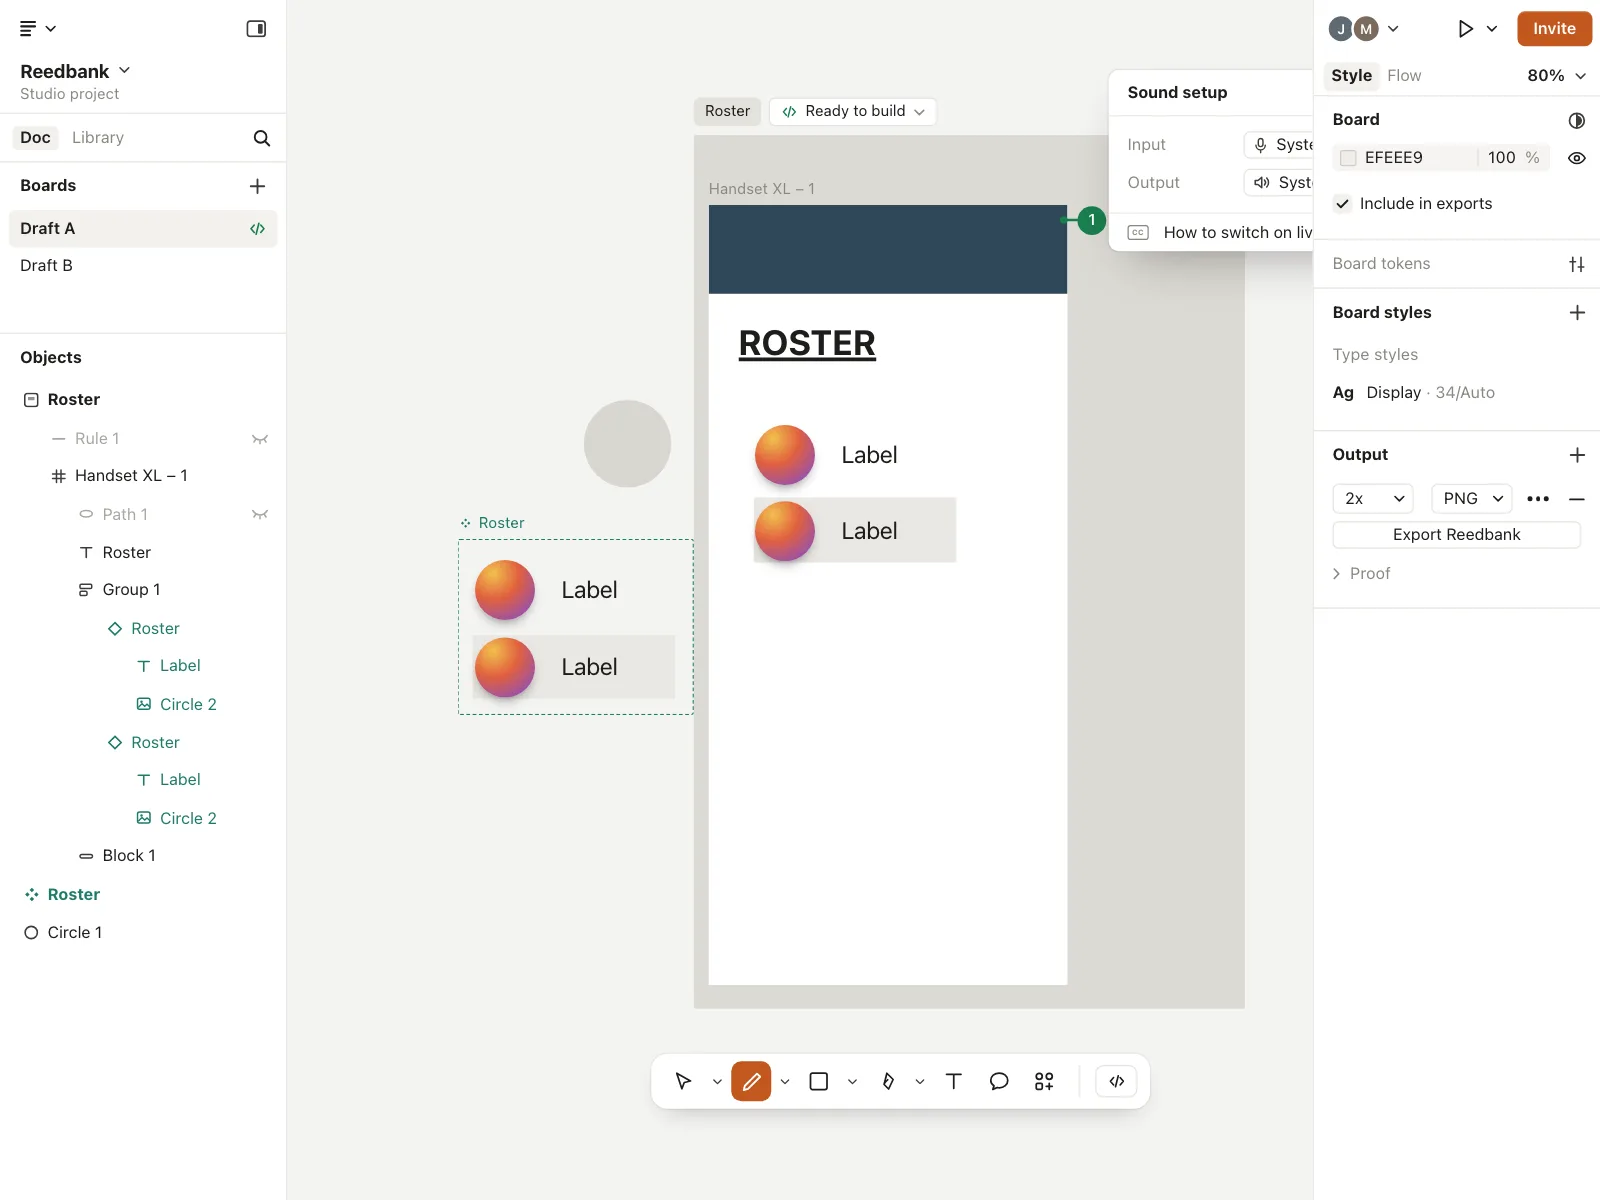Select the sound Input device dropdown
Image resolution: width=1600 pixels, height=1200 pixels.
[1279, 145]
